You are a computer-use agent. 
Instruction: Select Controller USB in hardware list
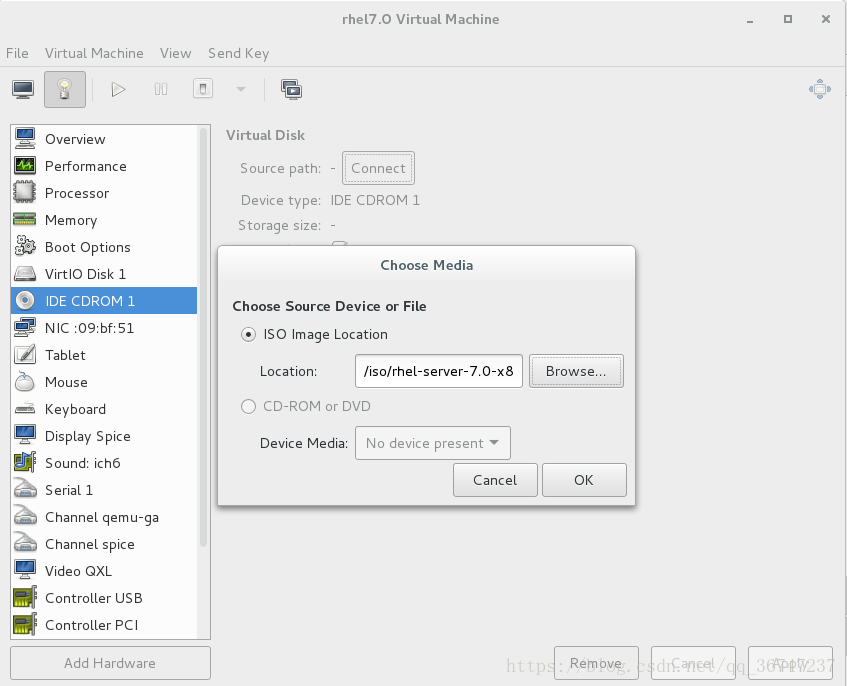[104, 598]
